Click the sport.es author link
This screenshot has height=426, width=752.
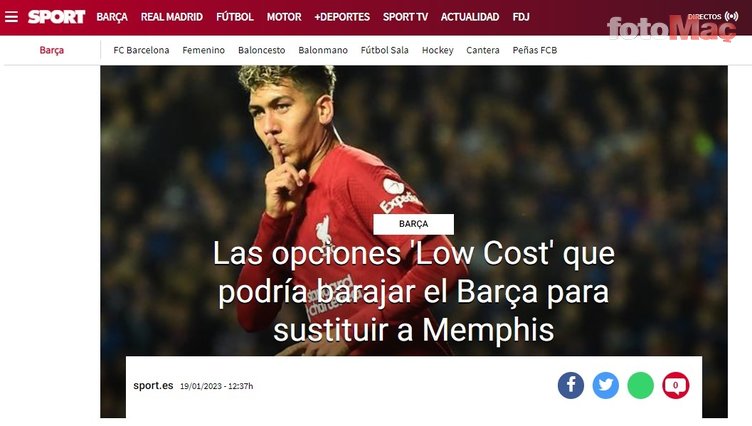pos(153,386)
